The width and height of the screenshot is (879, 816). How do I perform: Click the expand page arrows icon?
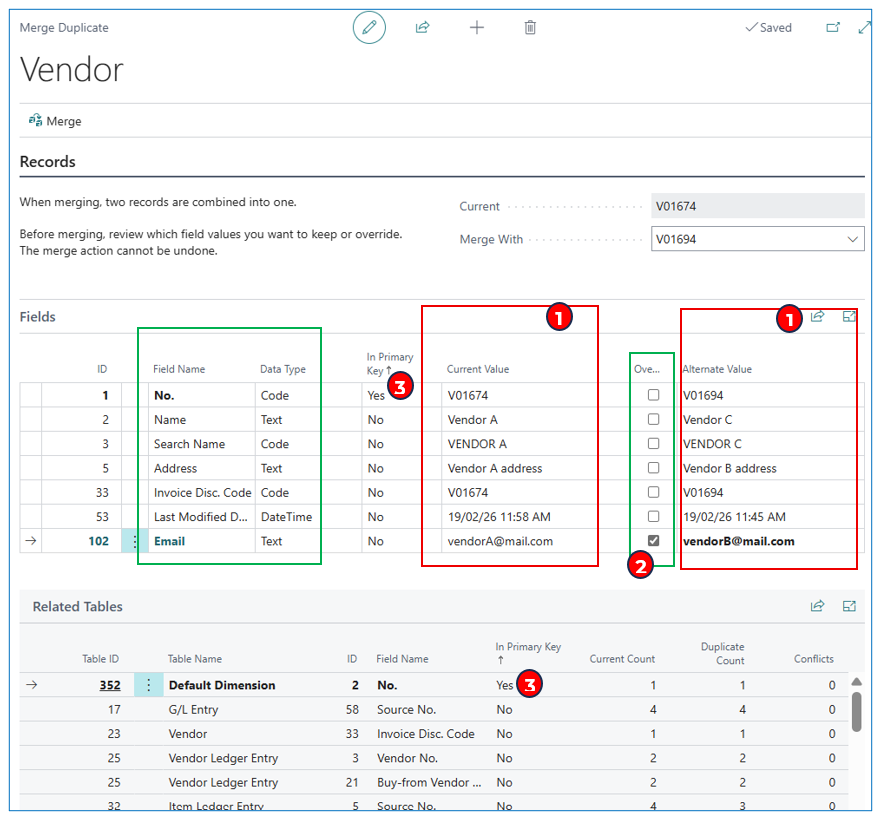click(x=865, y=28)
